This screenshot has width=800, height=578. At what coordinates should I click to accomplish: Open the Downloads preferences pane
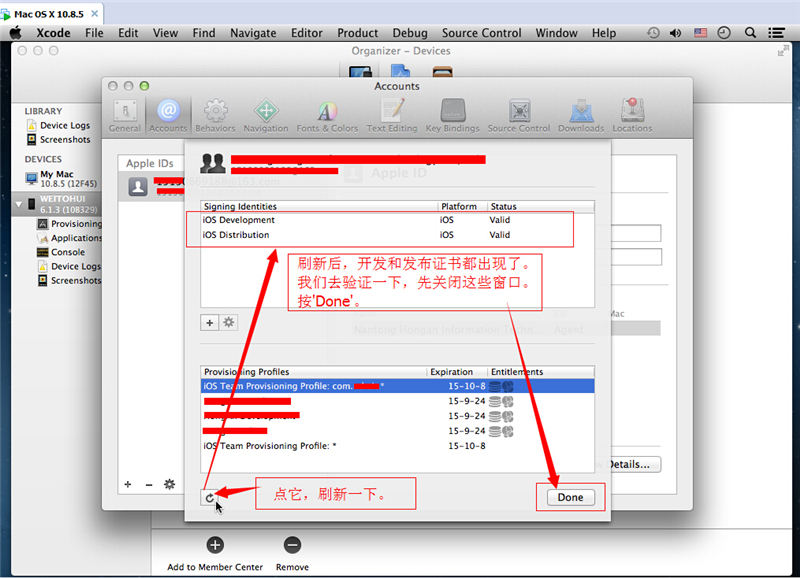point(581,116)
